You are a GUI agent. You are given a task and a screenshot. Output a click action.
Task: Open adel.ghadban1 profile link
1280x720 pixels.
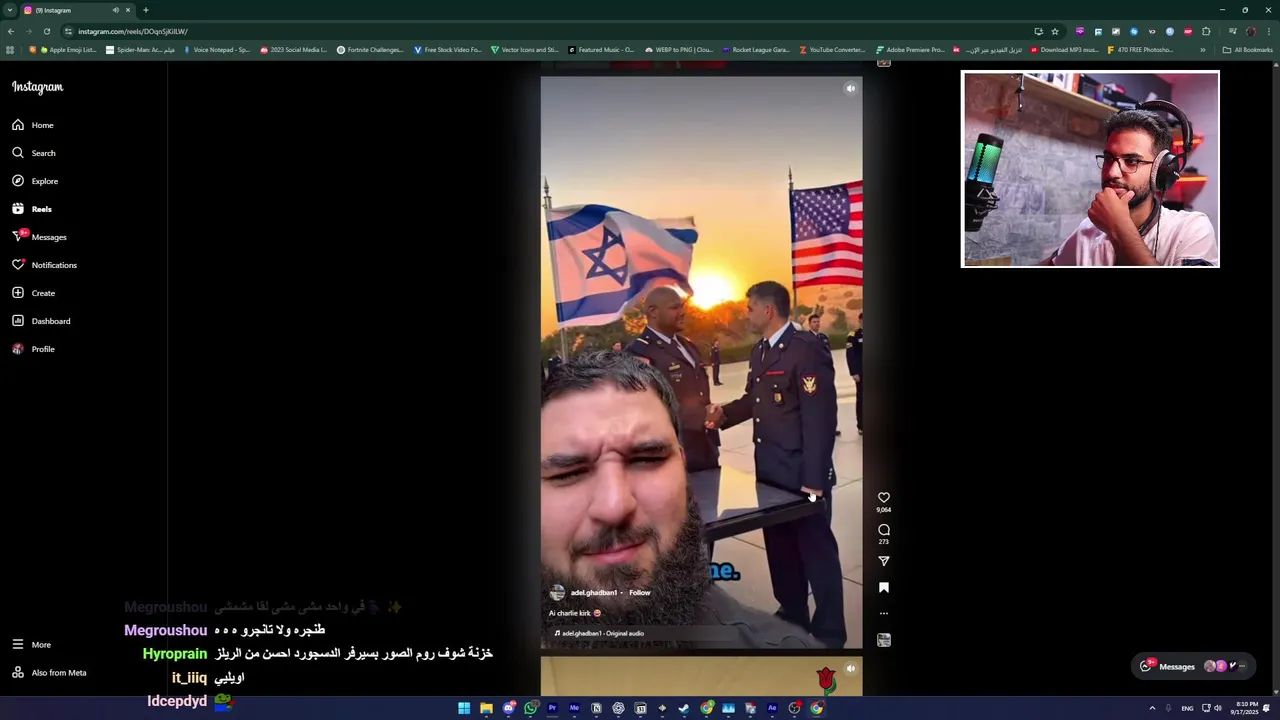click(594, 593)
